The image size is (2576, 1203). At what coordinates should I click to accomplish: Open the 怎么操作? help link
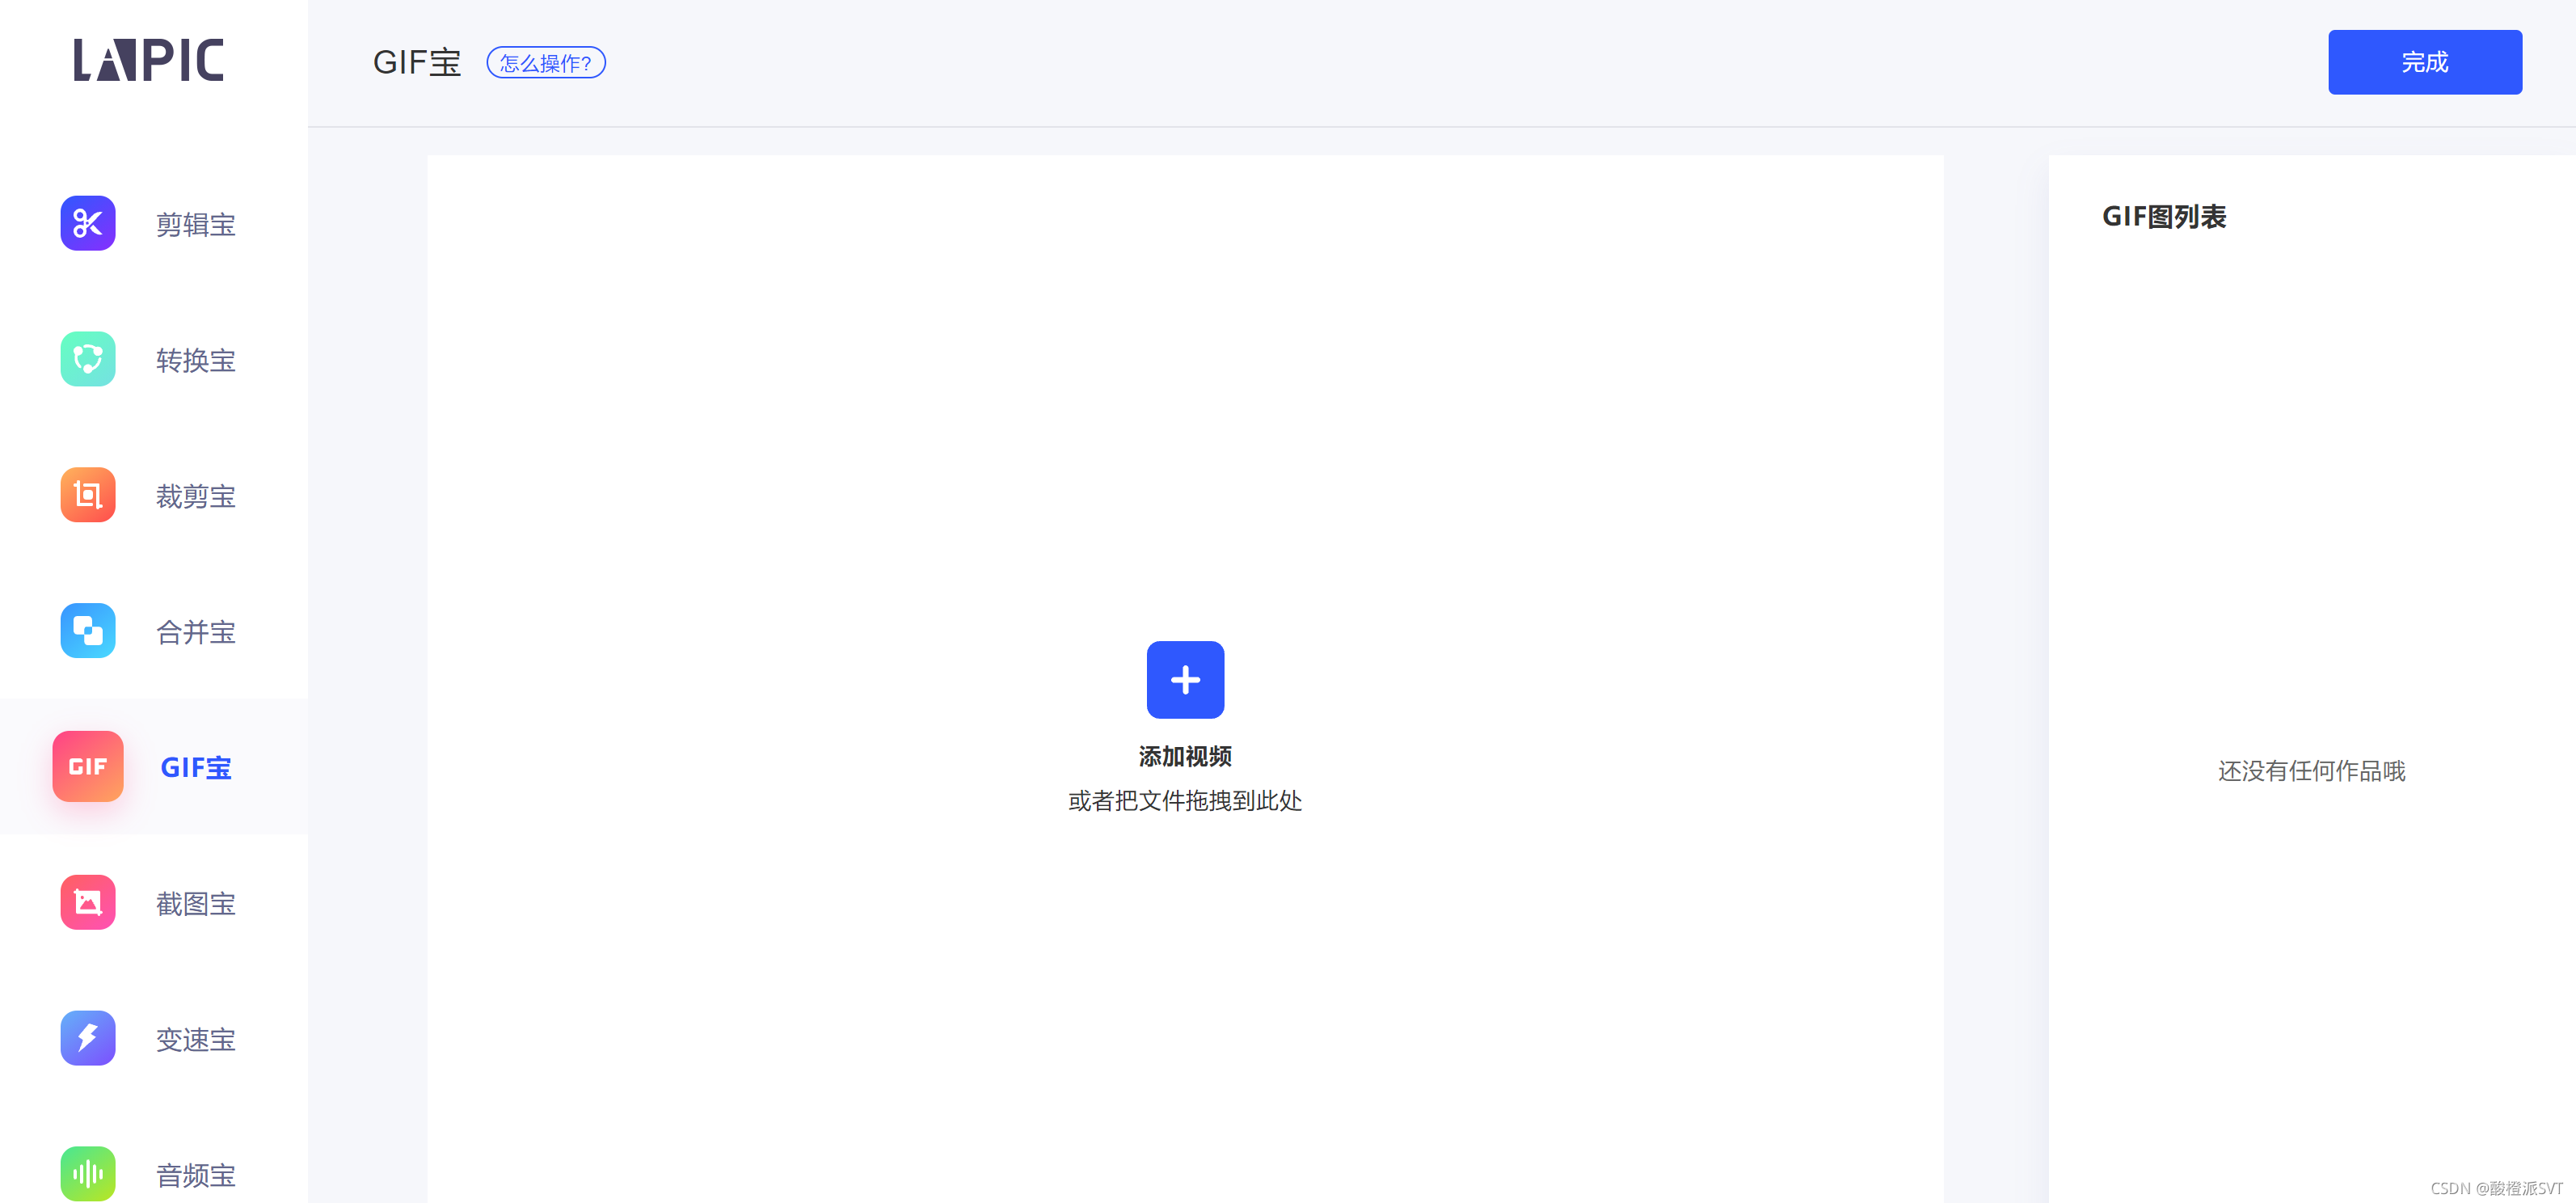pos(546,63)
